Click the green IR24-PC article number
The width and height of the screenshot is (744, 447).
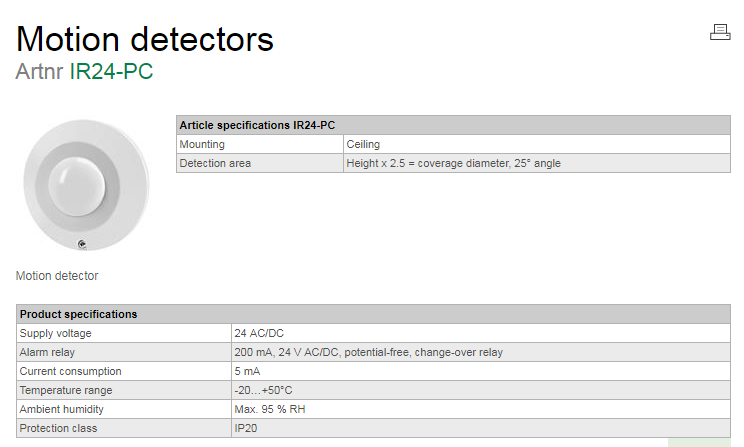click(111, 72)
